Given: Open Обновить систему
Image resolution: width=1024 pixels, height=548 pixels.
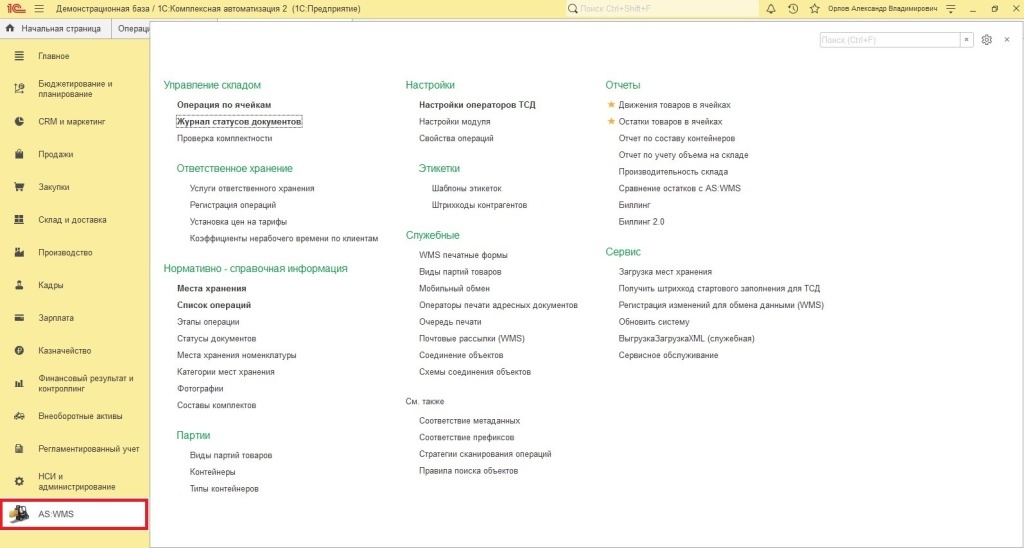Looking at the screenshot, I should tap(654, 321).
